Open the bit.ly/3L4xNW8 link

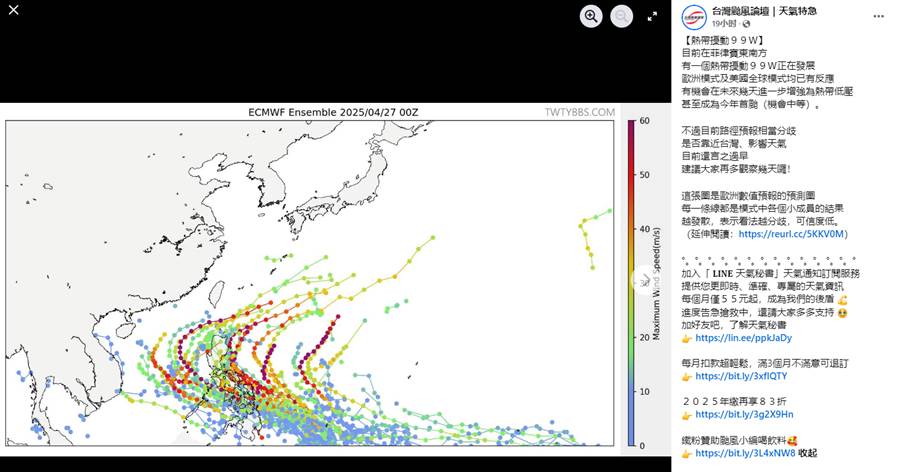coord(745,453)
